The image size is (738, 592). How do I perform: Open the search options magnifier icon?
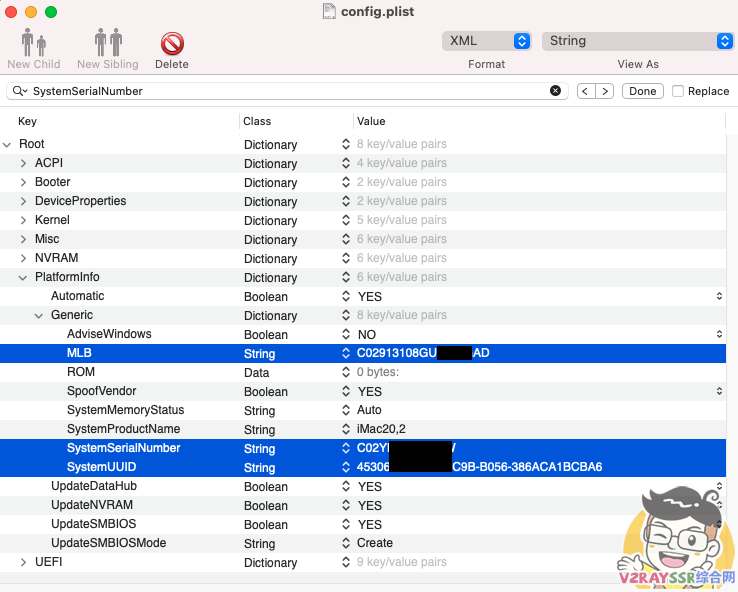(x=19, y=91)
